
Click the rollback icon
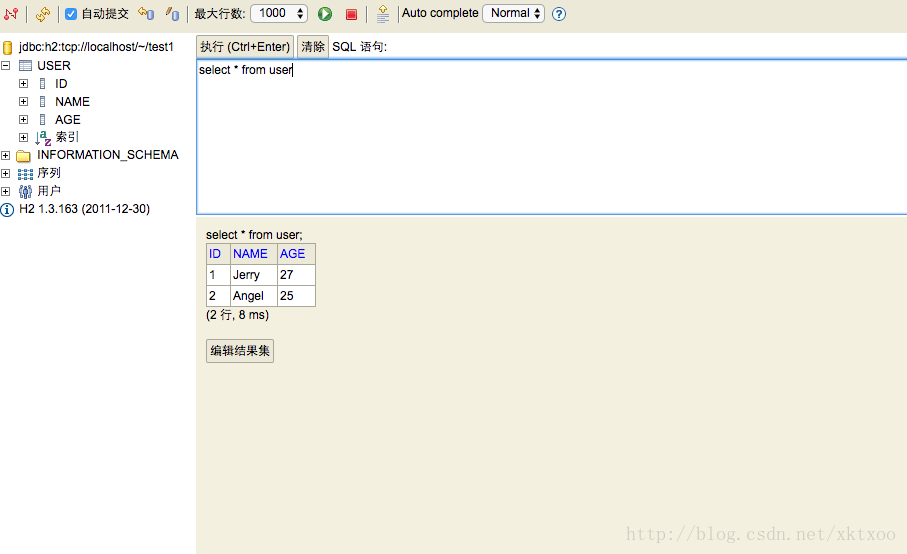coord(146,13)
